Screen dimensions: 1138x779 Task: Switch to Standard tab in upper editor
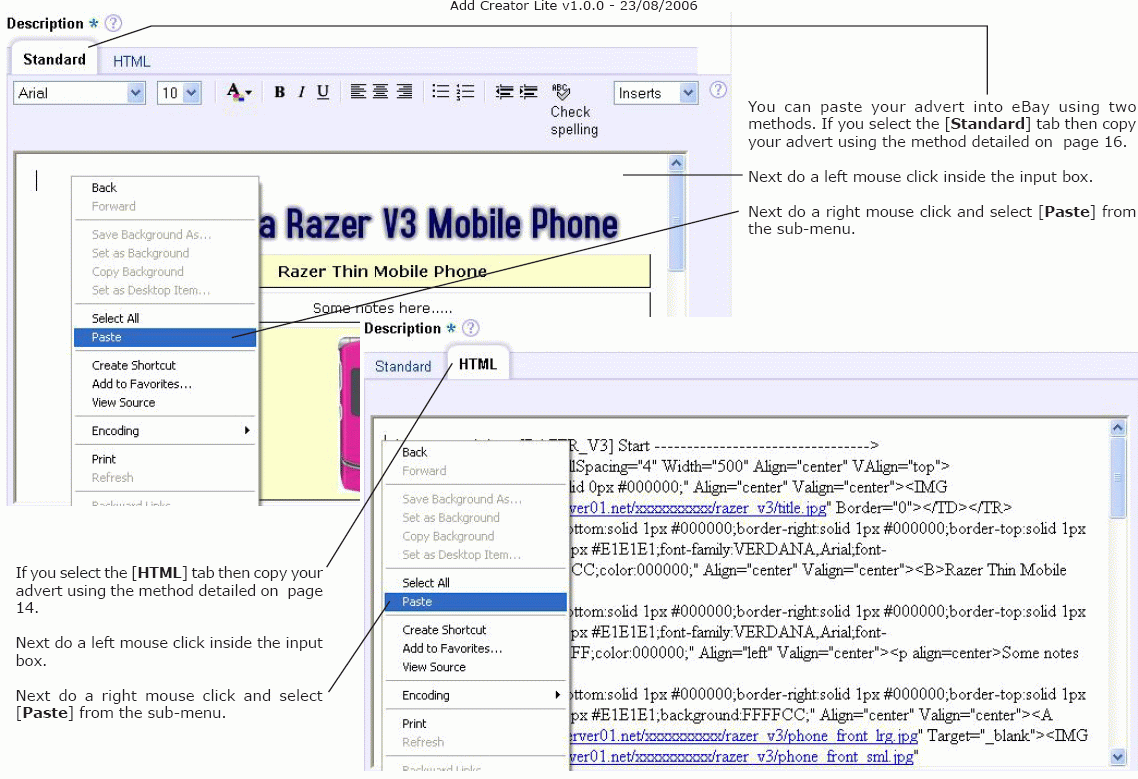pos(54,60)
